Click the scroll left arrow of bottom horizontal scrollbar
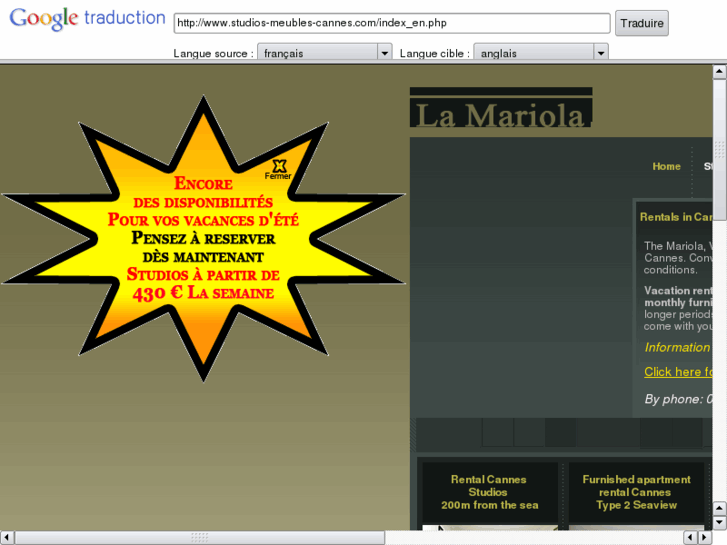727x545 pixels. click(6, 537)
